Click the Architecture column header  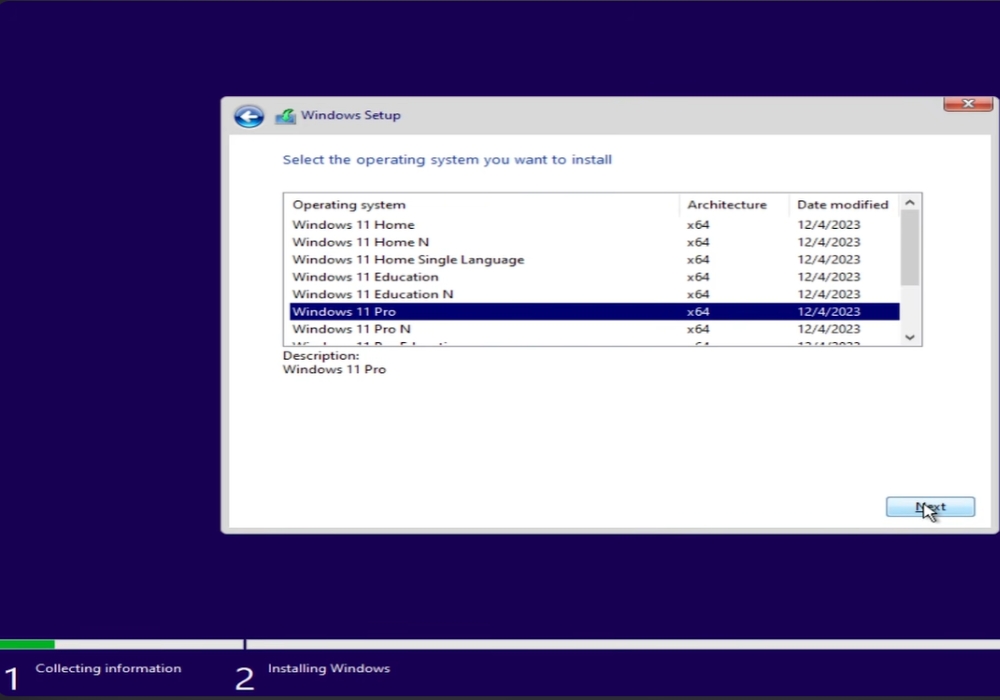pyautogui.click(x=734, y=205)
